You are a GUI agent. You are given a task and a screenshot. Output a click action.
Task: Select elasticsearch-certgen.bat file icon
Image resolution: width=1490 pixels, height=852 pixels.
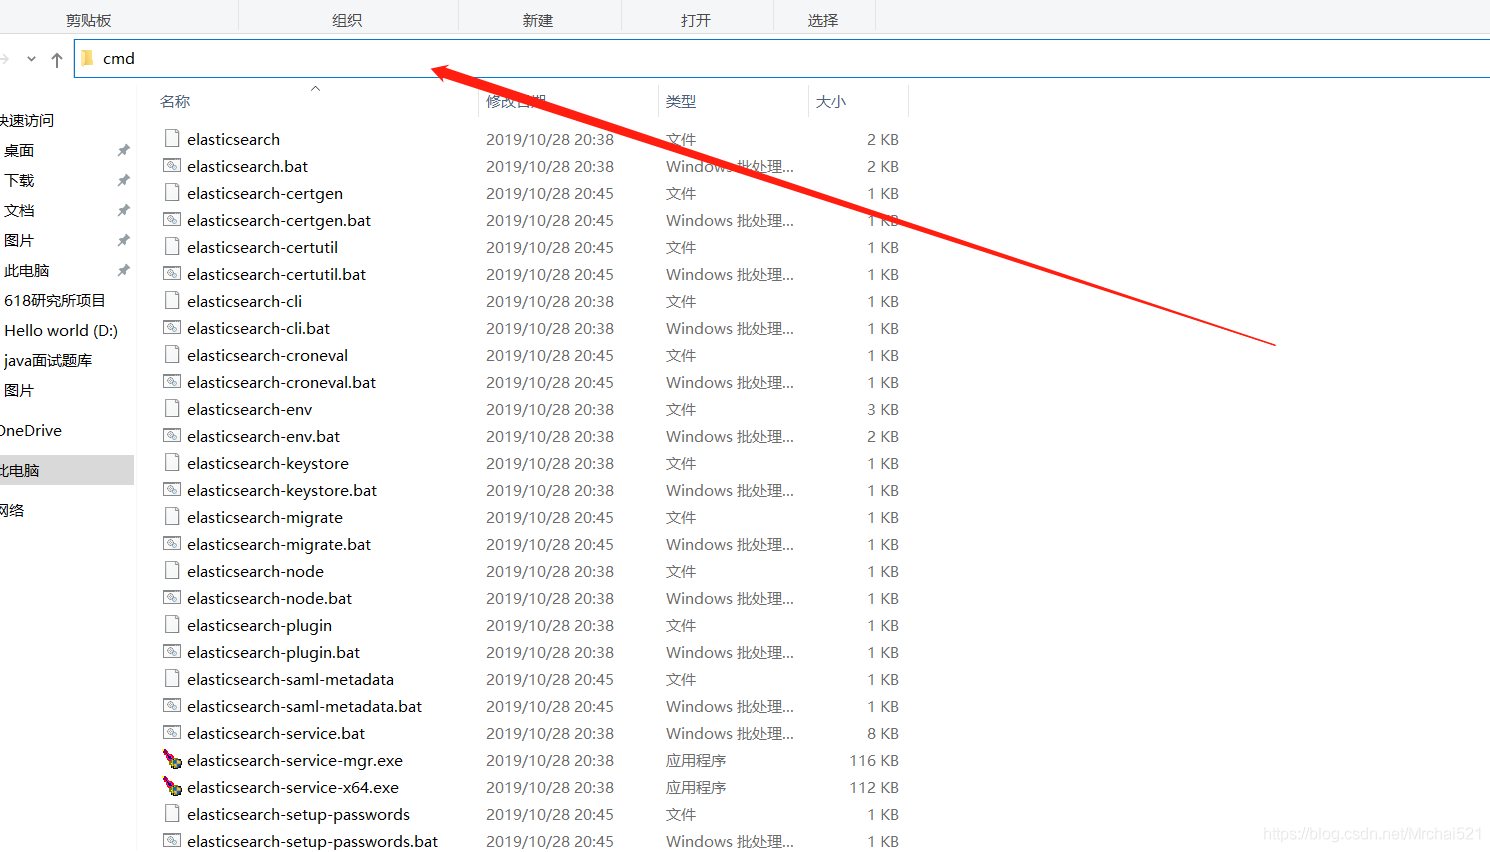coord(172,219)
